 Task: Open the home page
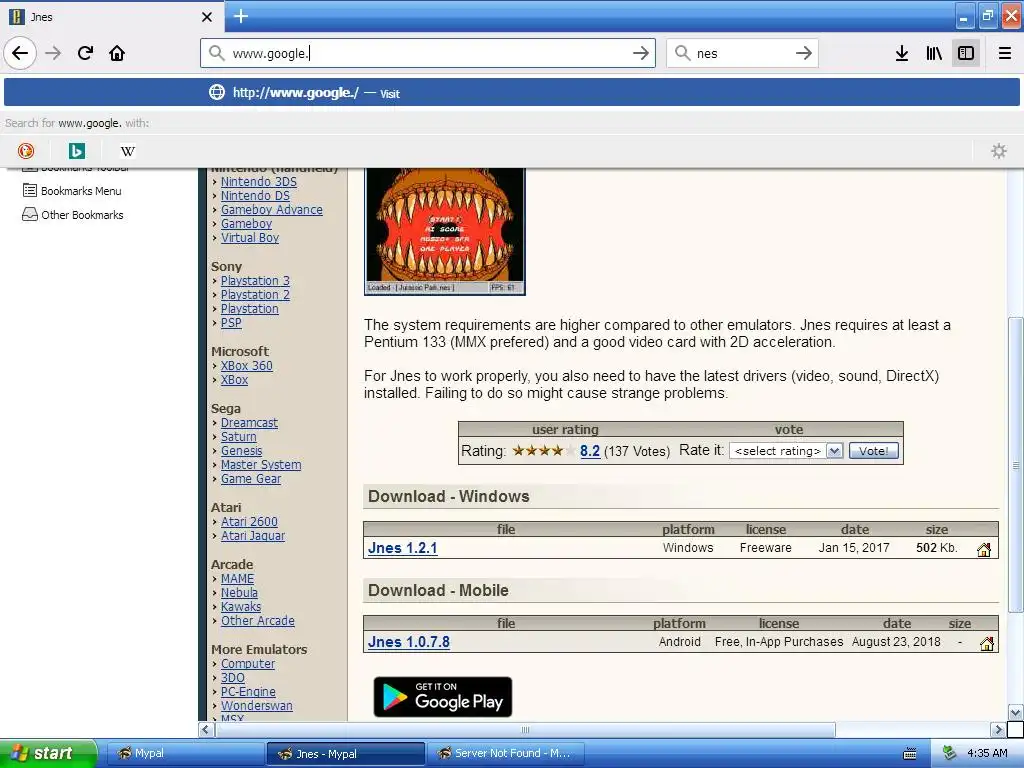click(x=117, y=53)
